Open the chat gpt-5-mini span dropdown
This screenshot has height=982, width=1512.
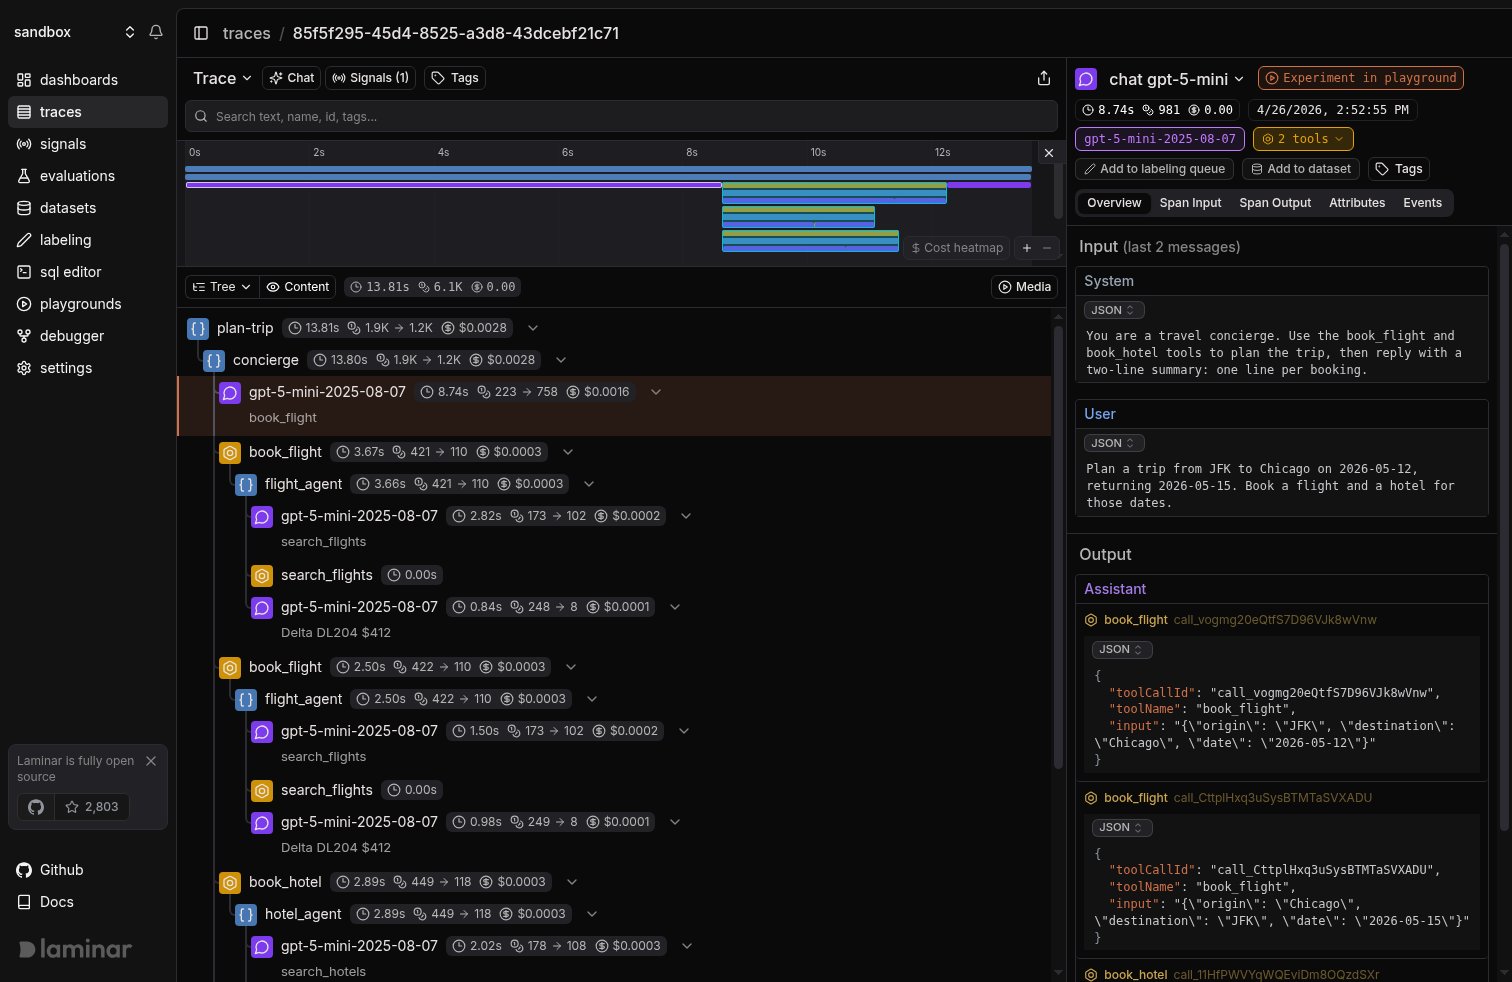point(1176,79)
